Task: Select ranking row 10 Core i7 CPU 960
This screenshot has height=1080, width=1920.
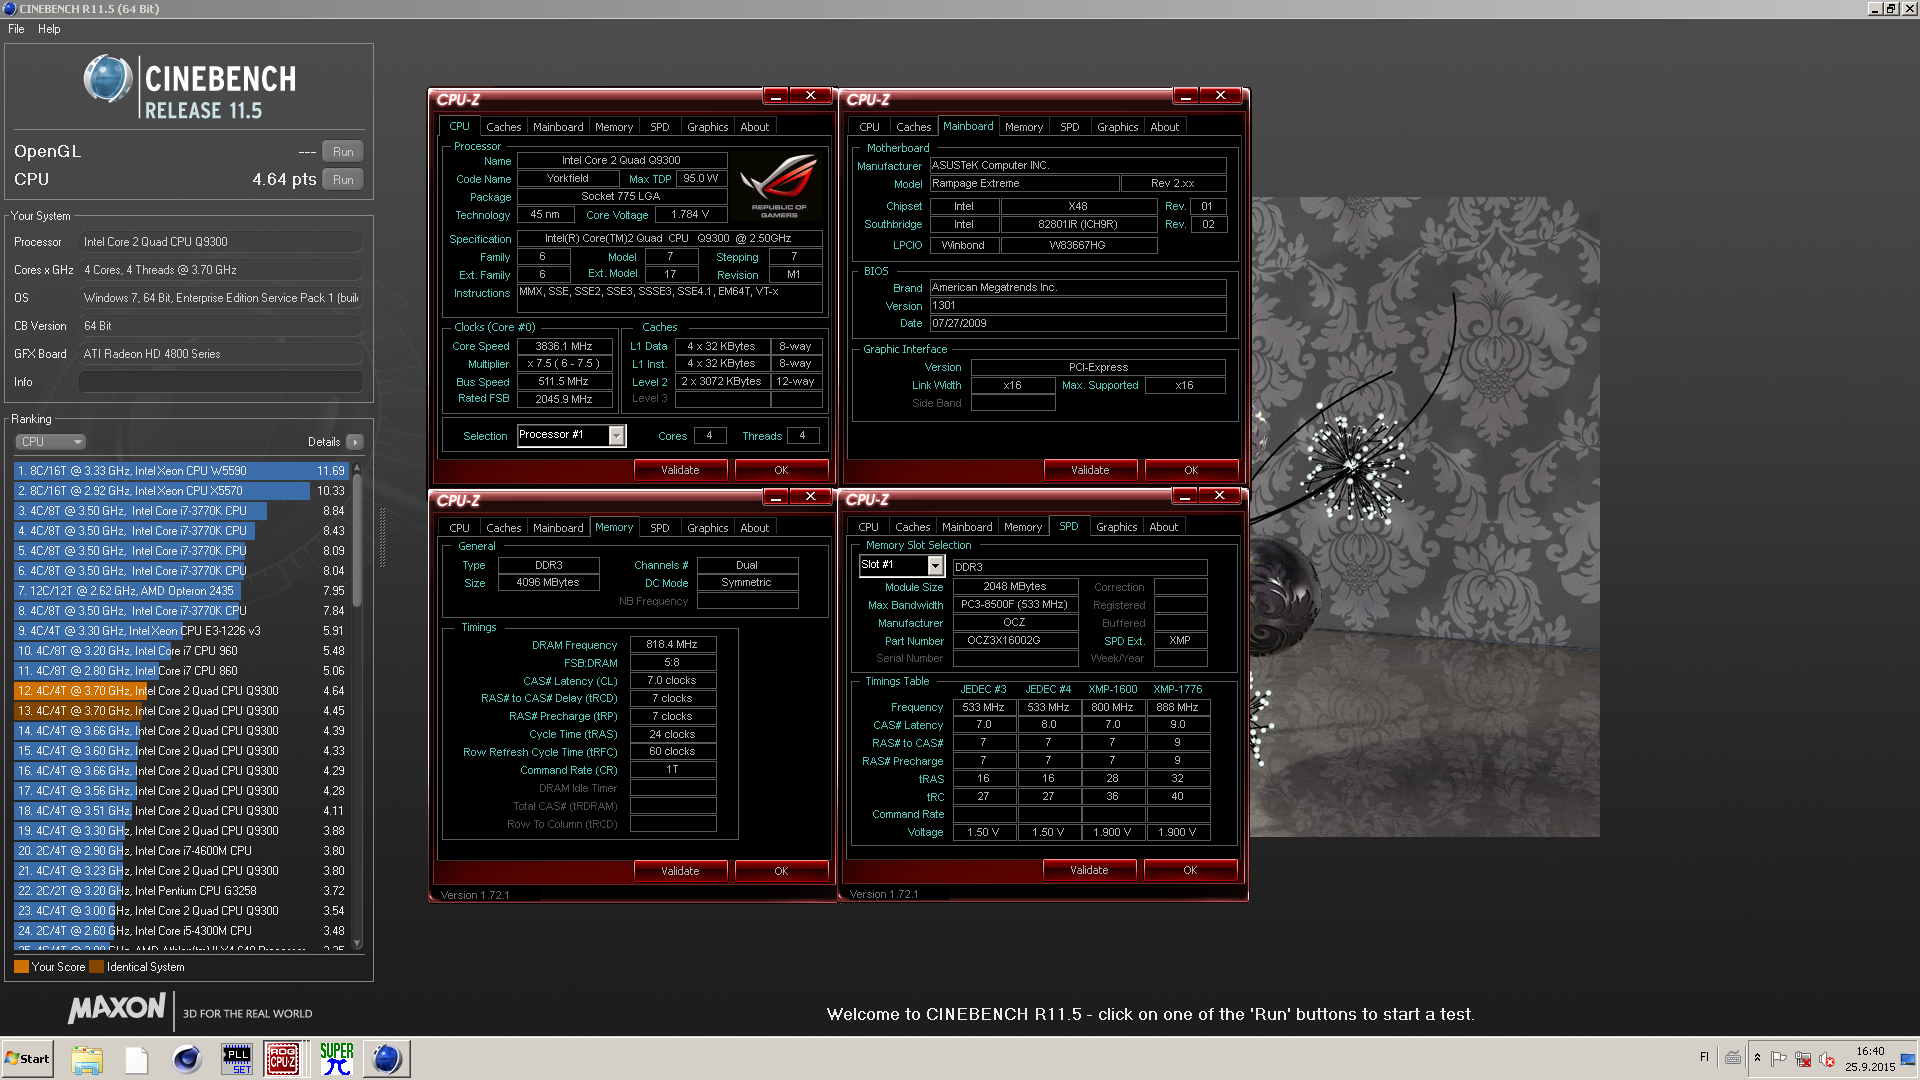Action: click(x=180, y=651)
